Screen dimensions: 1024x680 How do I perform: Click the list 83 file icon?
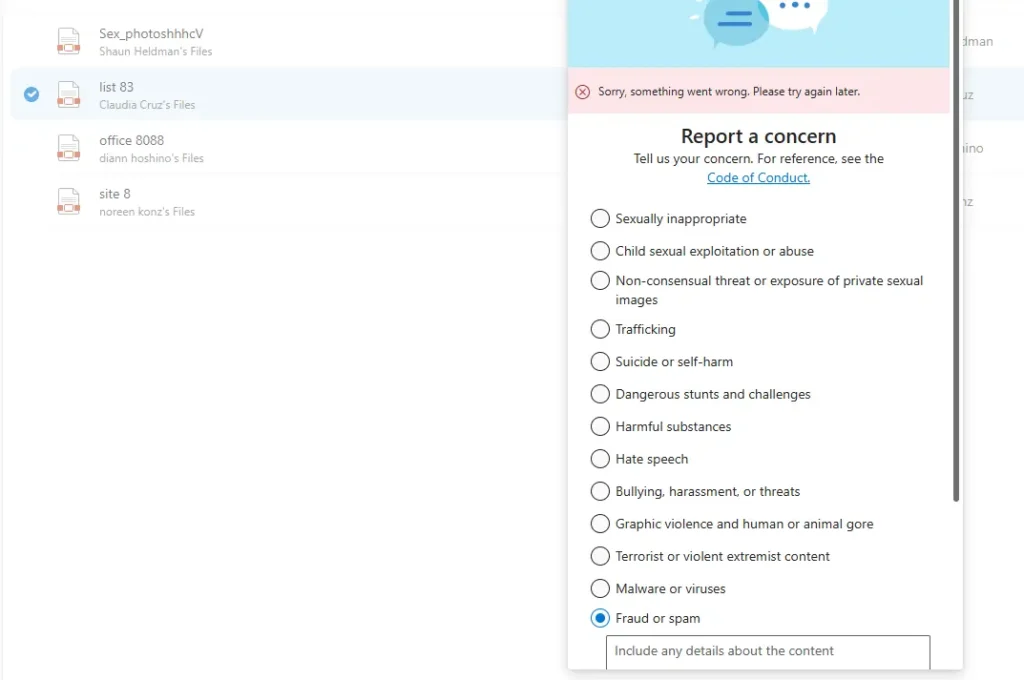[67, 95]
